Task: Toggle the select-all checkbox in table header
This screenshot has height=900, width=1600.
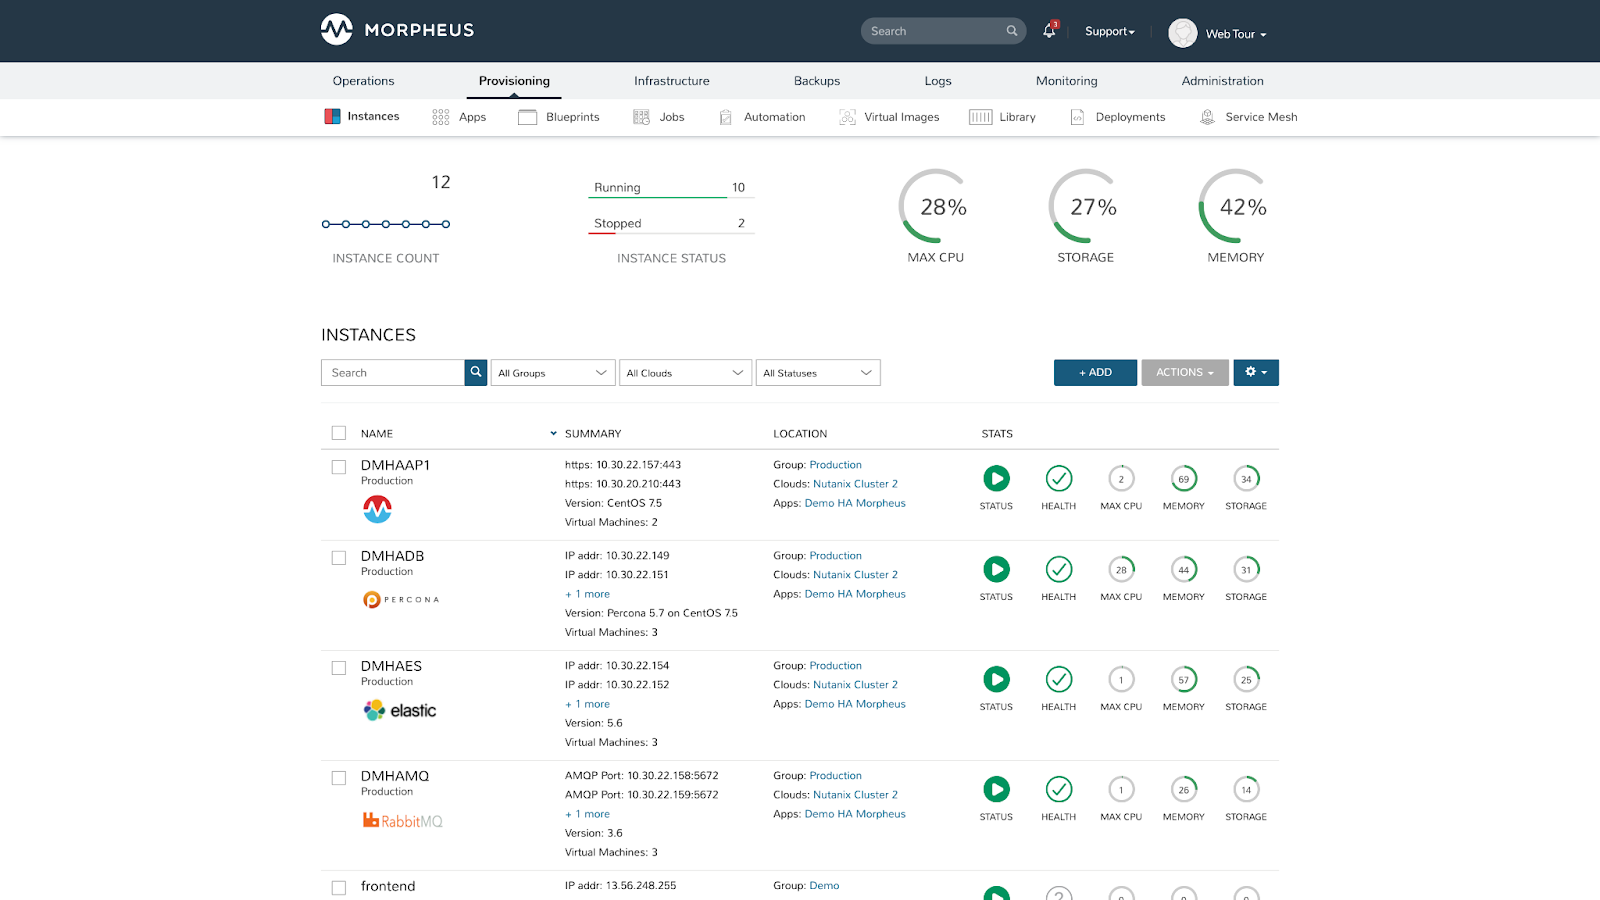Action: 338,432
